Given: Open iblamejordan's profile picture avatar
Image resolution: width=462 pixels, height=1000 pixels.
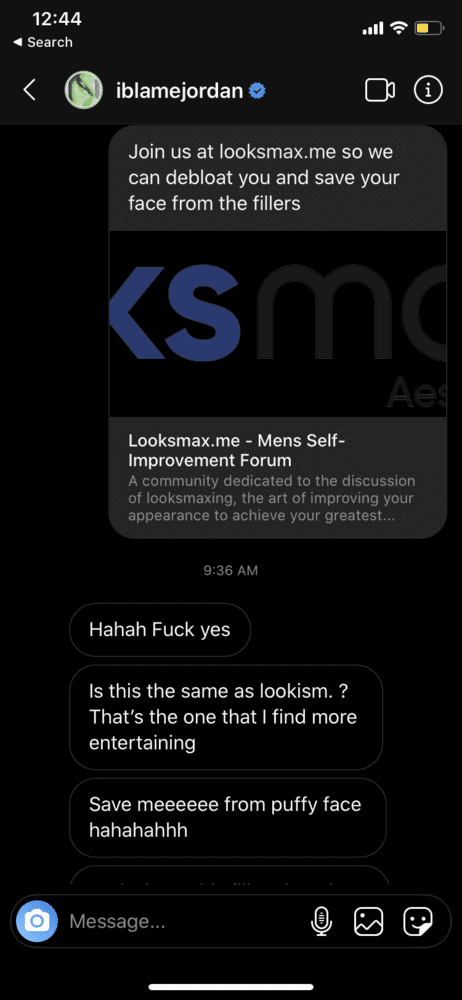Looking at the screenshot, I should coord(84,91).
